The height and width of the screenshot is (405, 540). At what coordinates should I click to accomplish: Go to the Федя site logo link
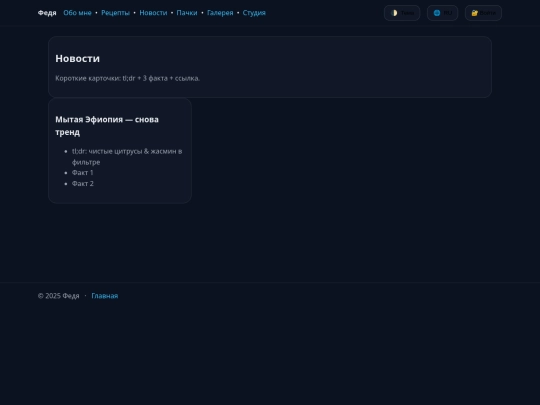tap(47, 13)
